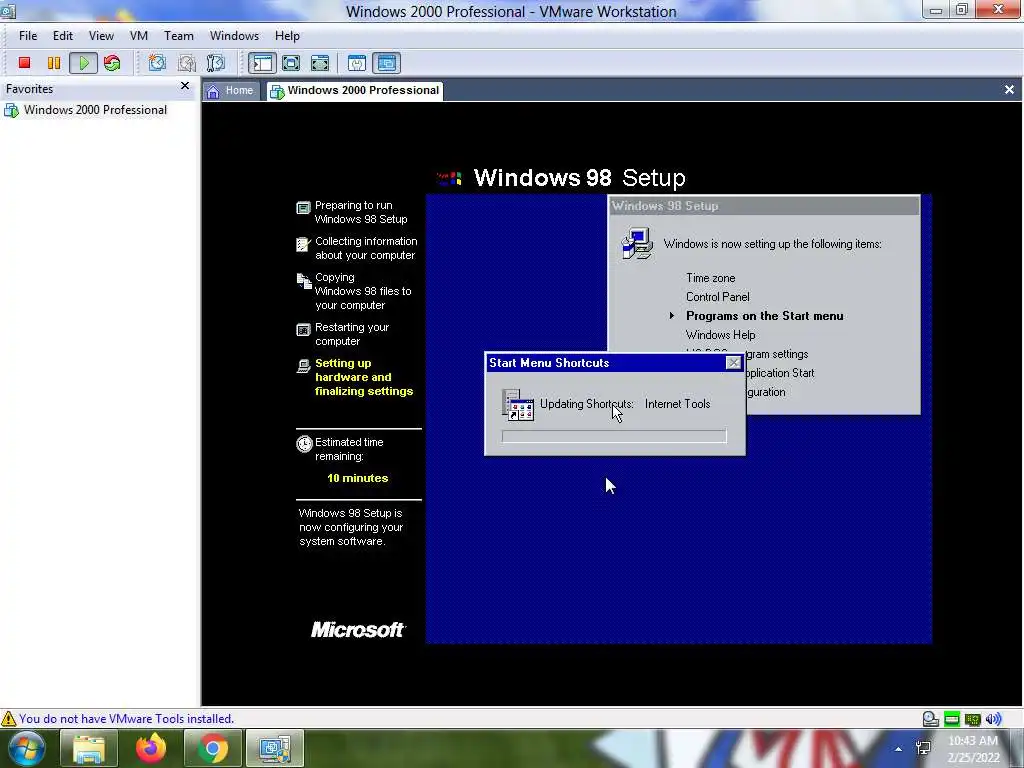Open the Edit menu

coord(63,36)
